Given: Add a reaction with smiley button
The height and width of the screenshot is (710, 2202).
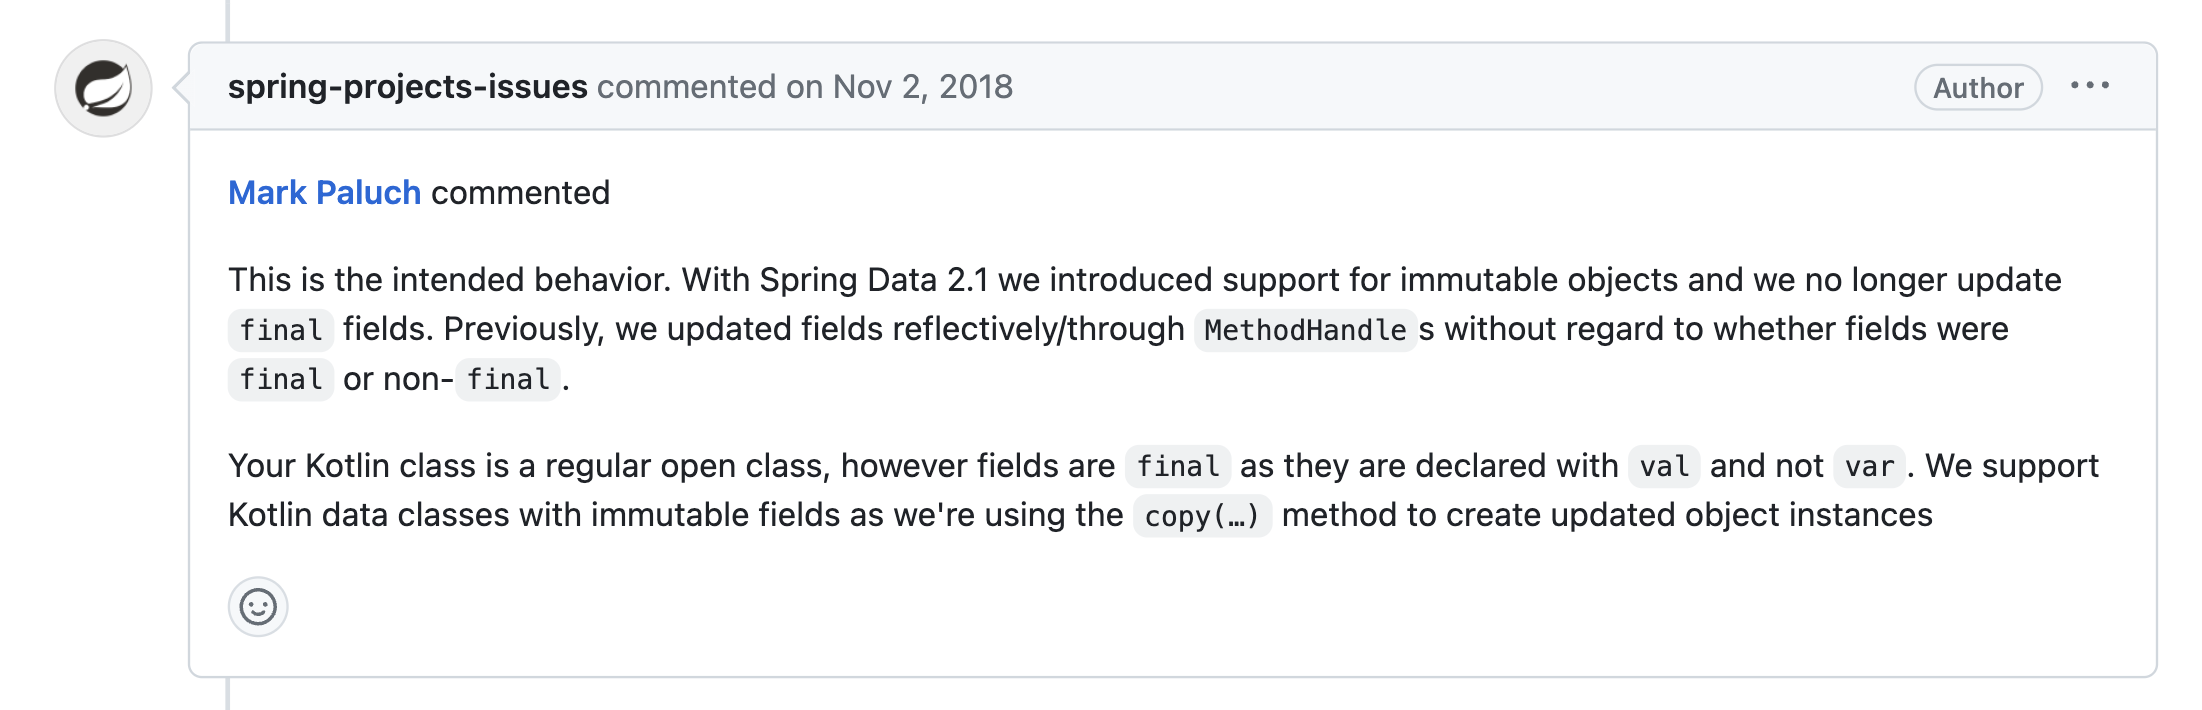Looking at the screenshot, I should point(258,607).
